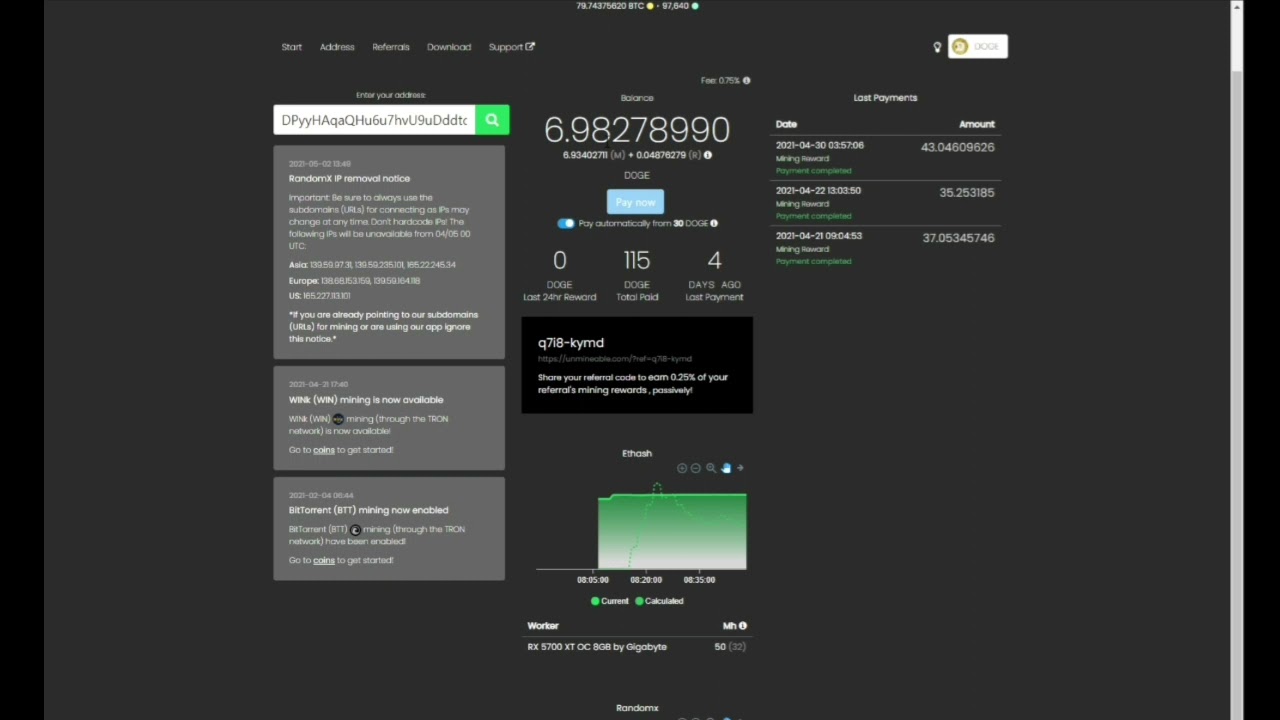1280x720 pixels.
Task: Click the 115 DOGE Total Paid stat
Action: tap(637, 274)
